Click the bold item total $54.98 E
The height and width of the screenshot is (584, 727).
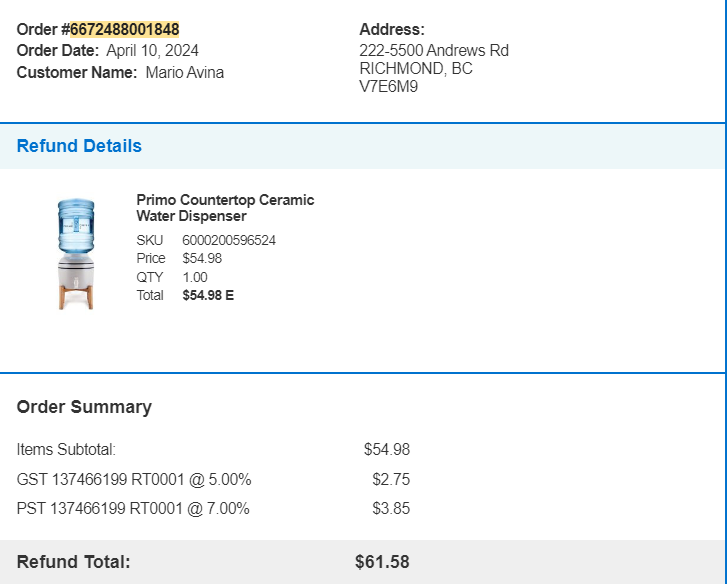(208, 295)
